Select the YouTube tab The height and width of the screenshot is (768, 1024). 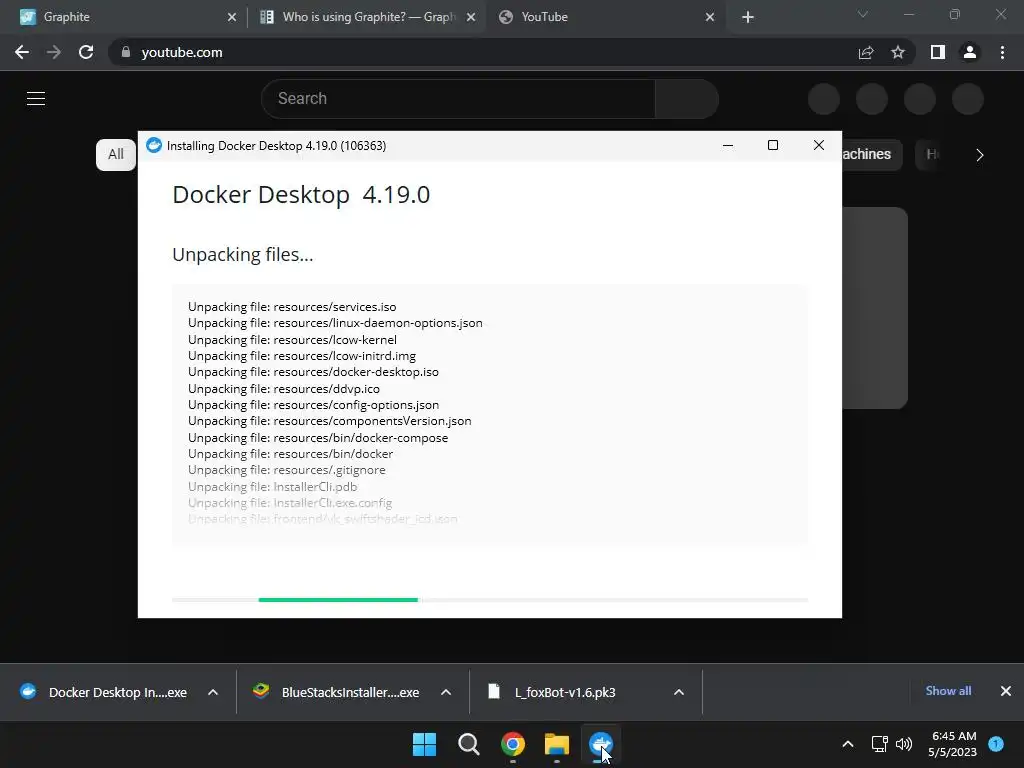pyautogui.click(x=607, y=17)
